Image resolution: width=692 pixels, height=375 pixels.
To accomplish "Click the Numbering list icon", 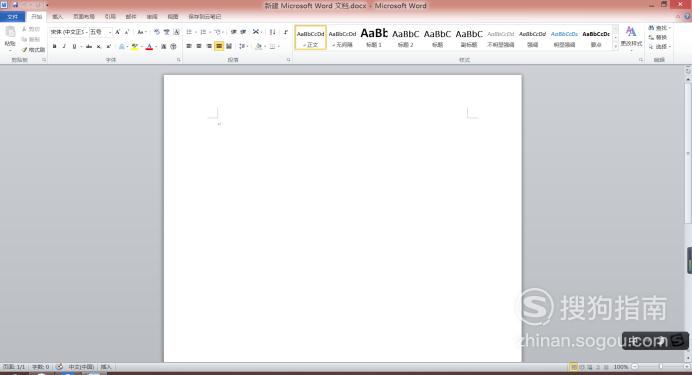I will pos(204,32).
